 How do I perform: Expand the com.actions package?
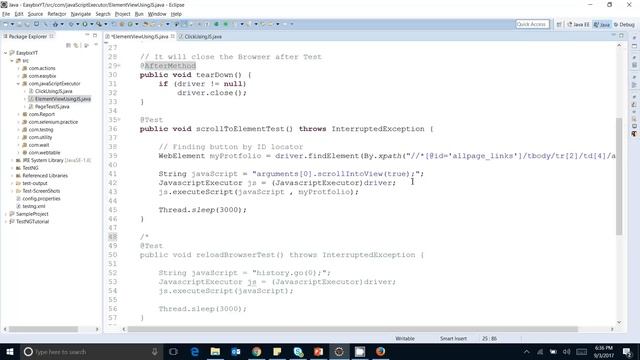click(18, 69)
